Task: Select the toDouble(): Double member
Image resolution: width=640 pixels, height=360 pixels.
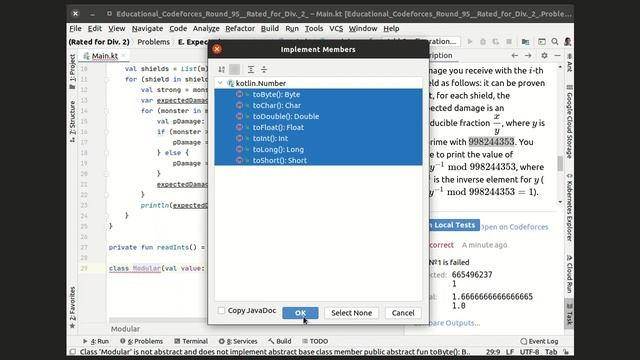Action: [x=318, y=116]
